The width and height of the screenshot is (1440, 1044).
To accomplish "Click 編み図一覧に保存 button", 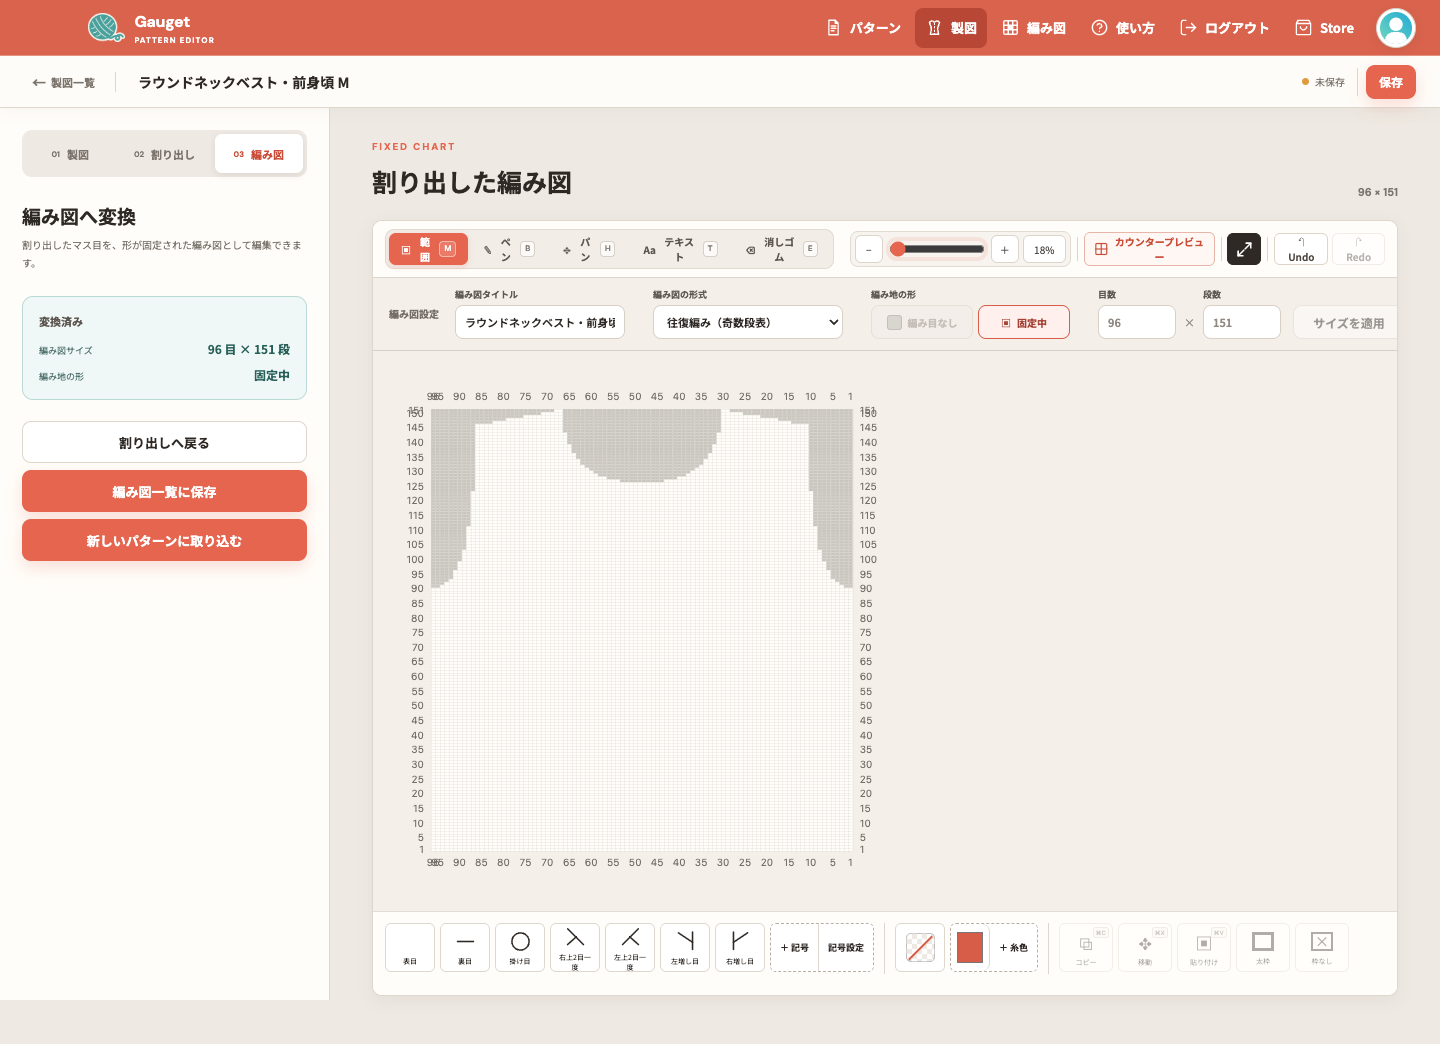I will coord(164,491).
